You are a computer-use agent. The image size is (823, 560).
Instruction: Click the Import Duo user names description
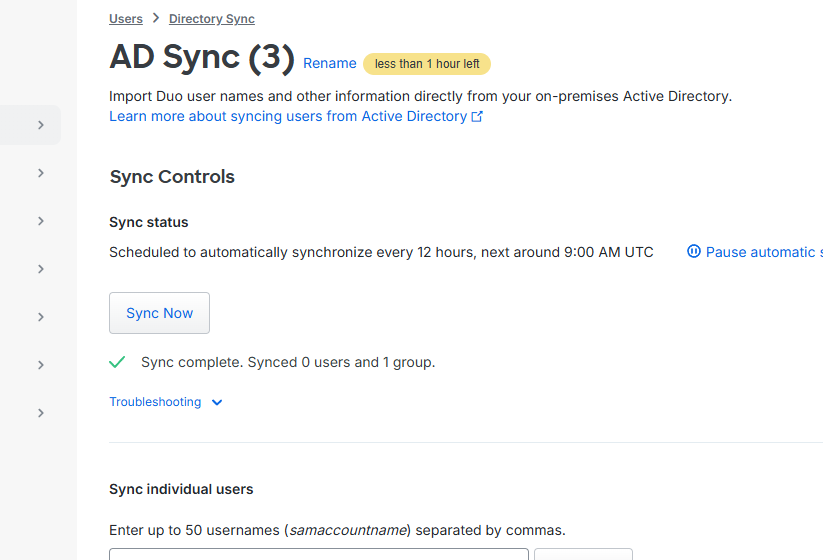[420, 97]
